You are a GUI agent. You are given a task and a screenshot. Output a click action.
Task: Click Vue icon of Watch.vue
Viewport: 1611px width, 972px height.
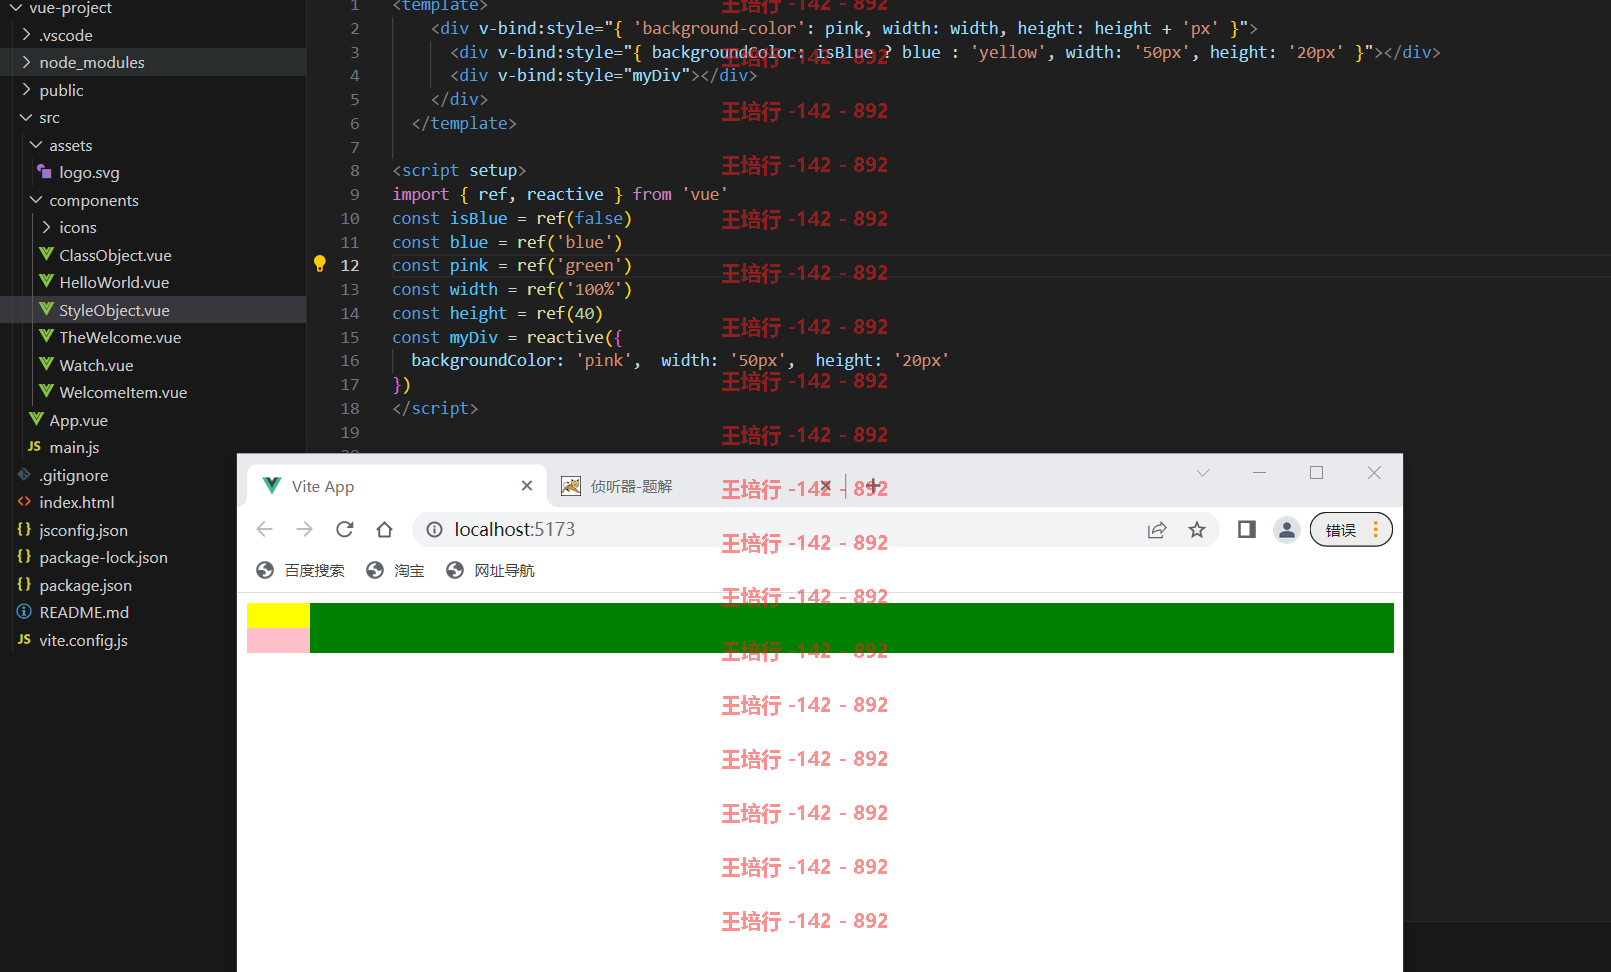pos(46,365)
